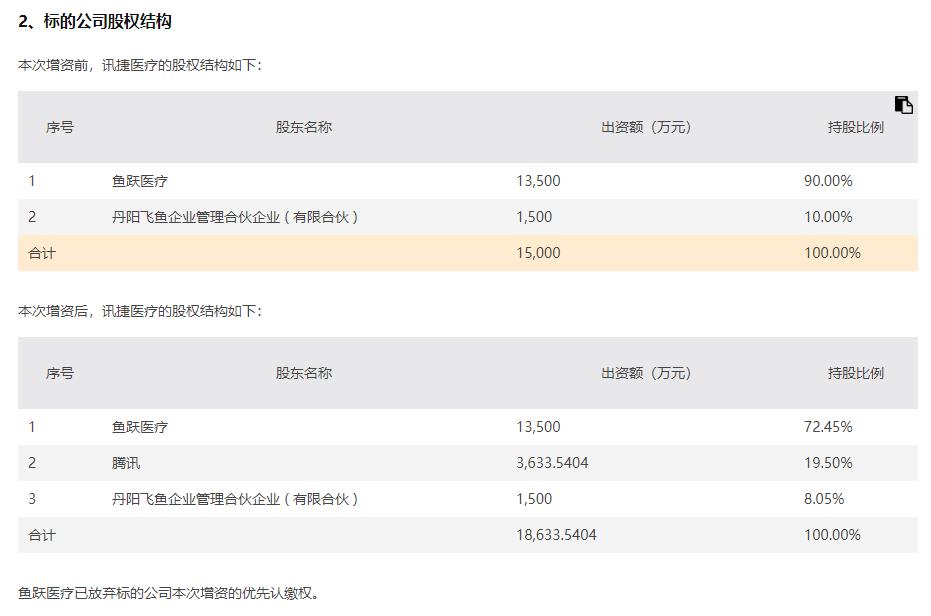Click 合计 in the 18,633.5404 total row
The height and width of the screenshot is (616, 931).
click(x=42, y=535)
